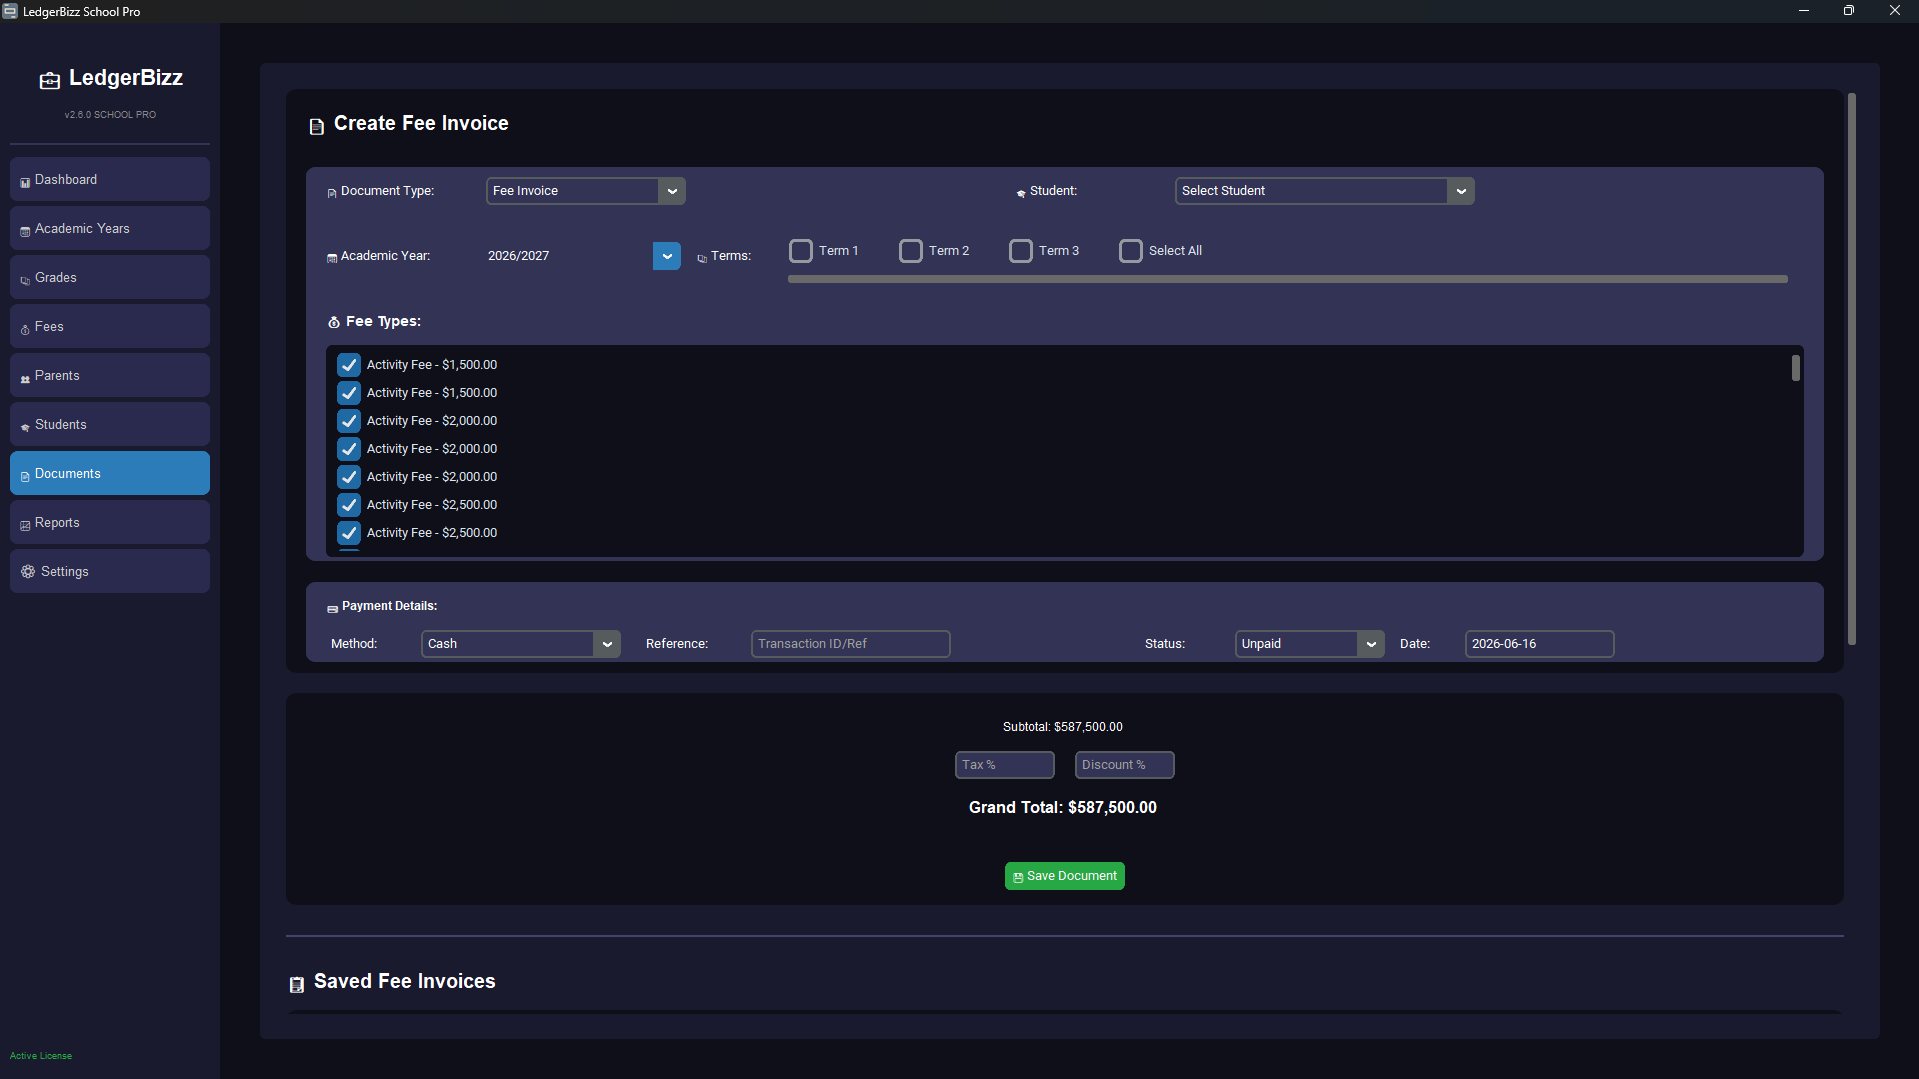Click the Fee Types money bag icon
Screen dimensions: 1919x1079
click(334, 322)
